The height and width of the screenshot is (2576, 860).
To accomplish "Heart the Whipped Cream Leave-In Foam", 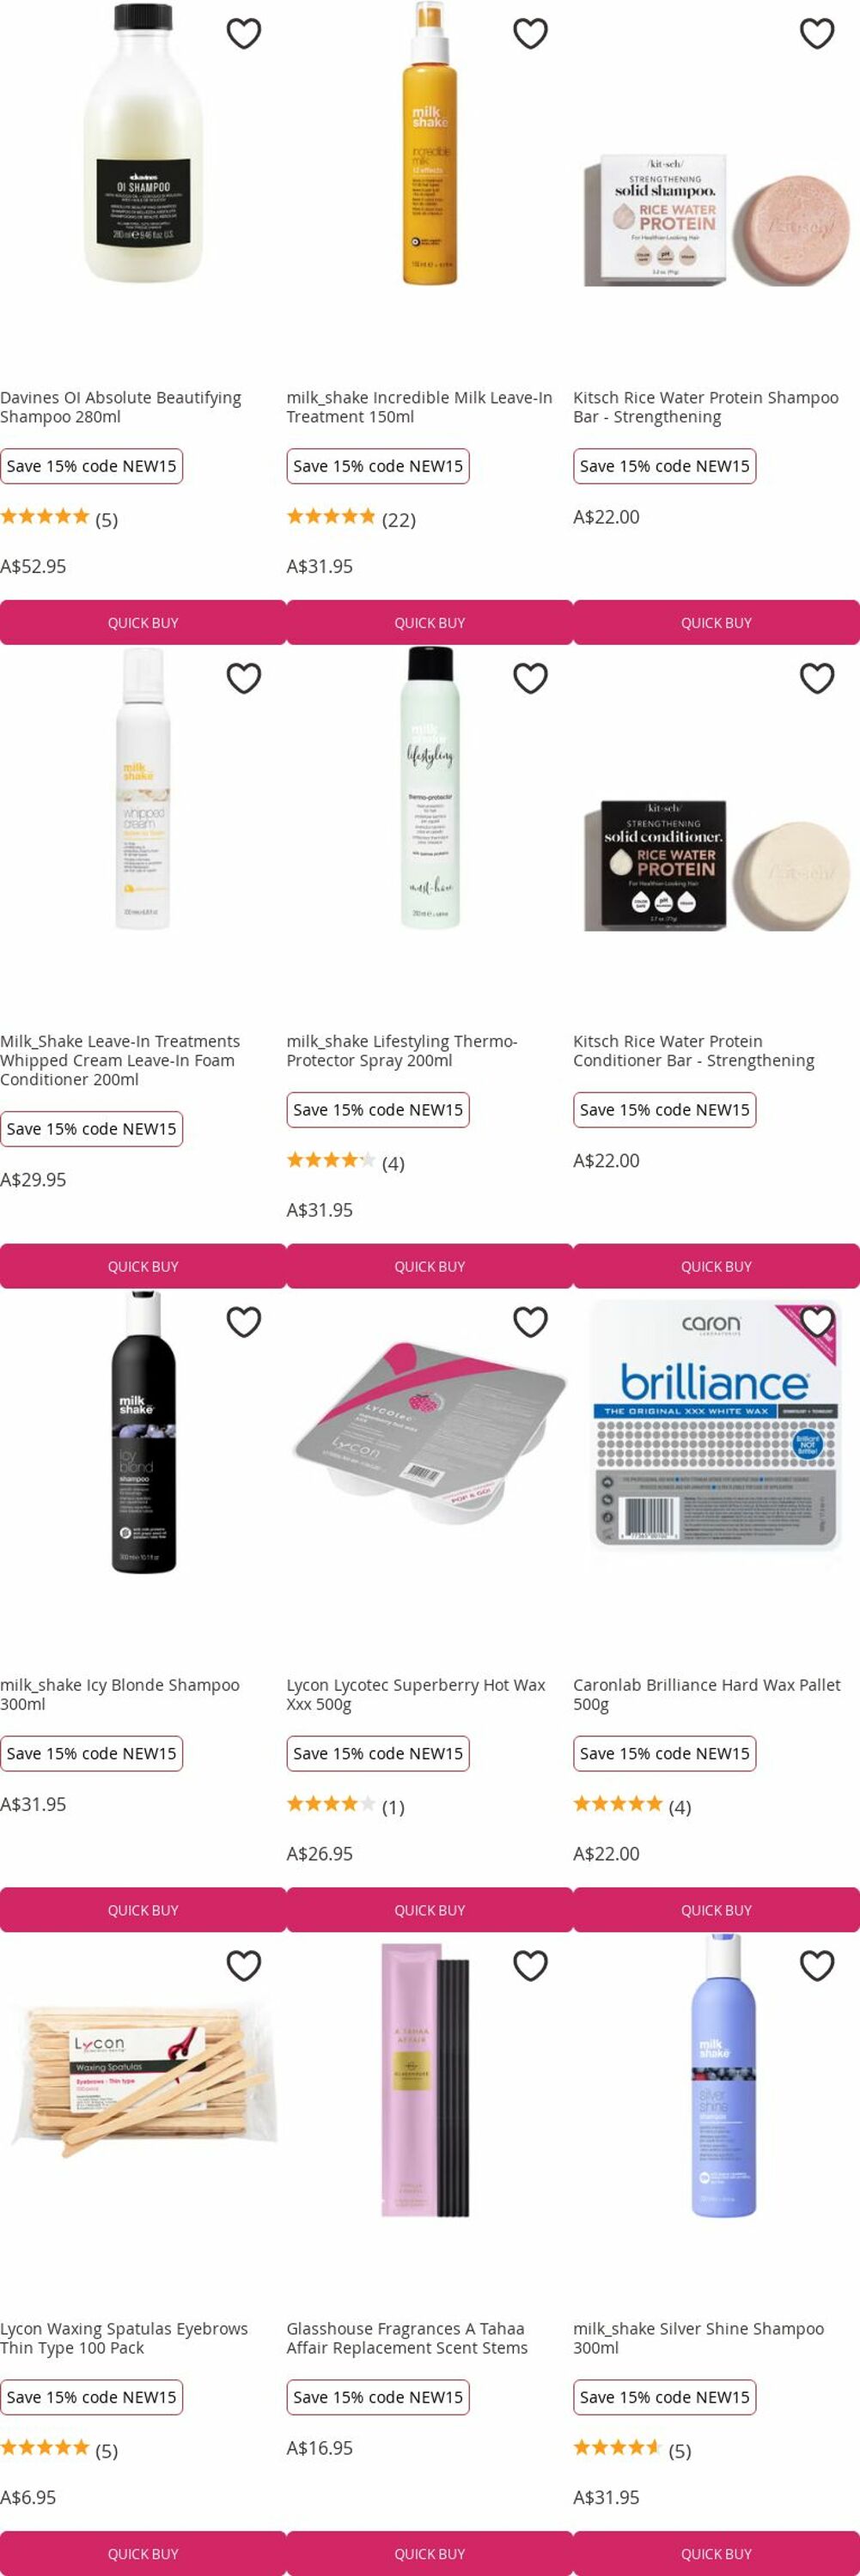I will tap(243, 678).
